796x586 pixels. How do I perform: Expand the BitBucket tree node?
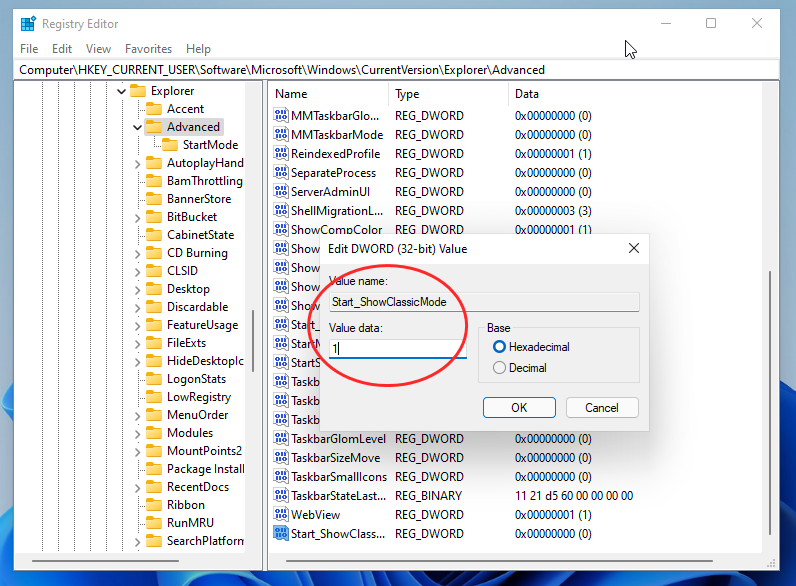(x=137, y=218)
